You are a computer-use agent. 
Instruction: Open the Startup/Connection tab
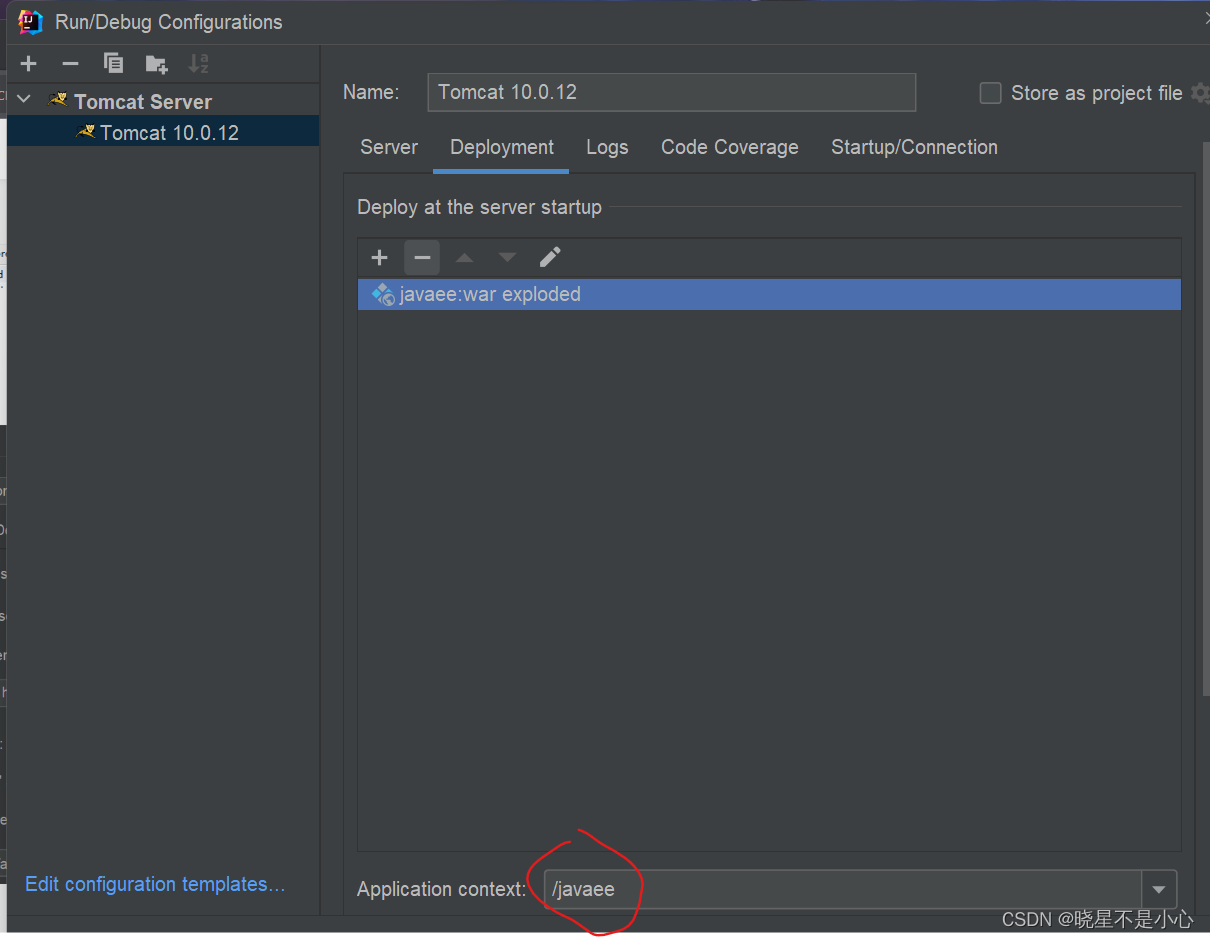[914, 147]
